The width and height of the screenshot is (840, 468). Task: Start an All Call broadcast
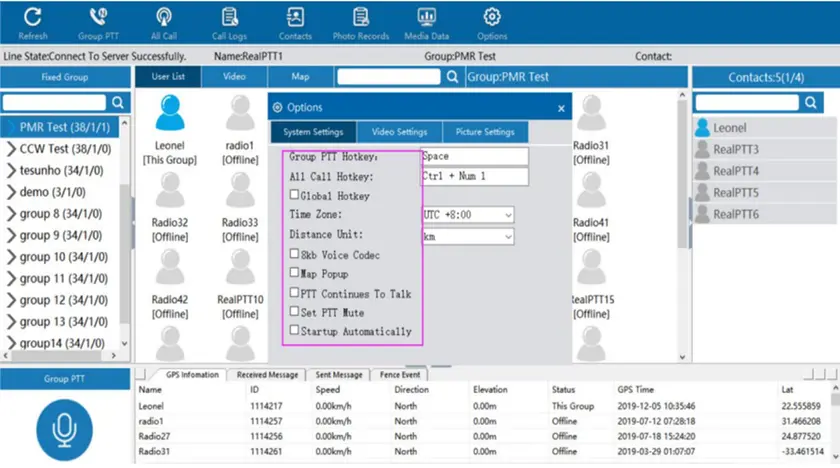point(163,21)
